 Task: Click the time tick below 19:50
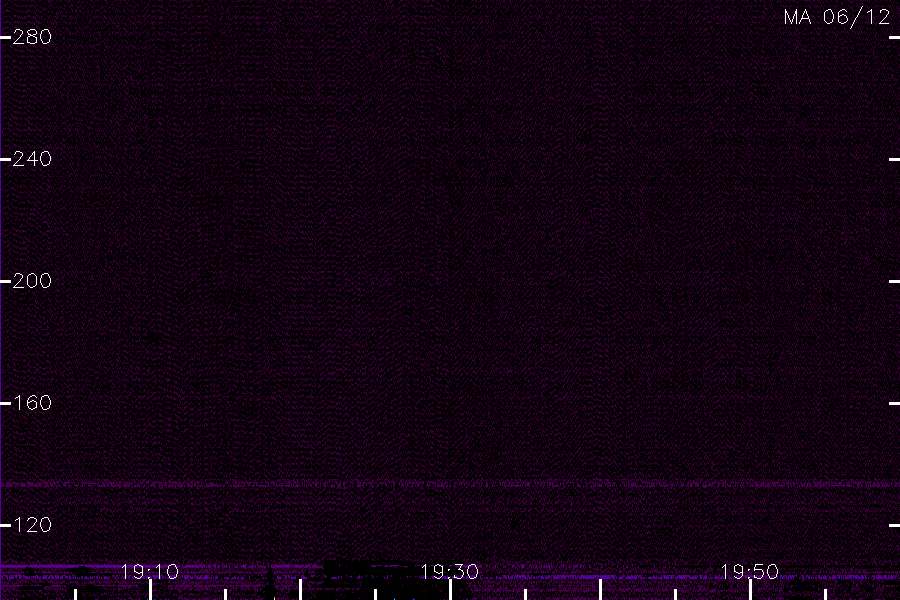click(x=750, y=590)
